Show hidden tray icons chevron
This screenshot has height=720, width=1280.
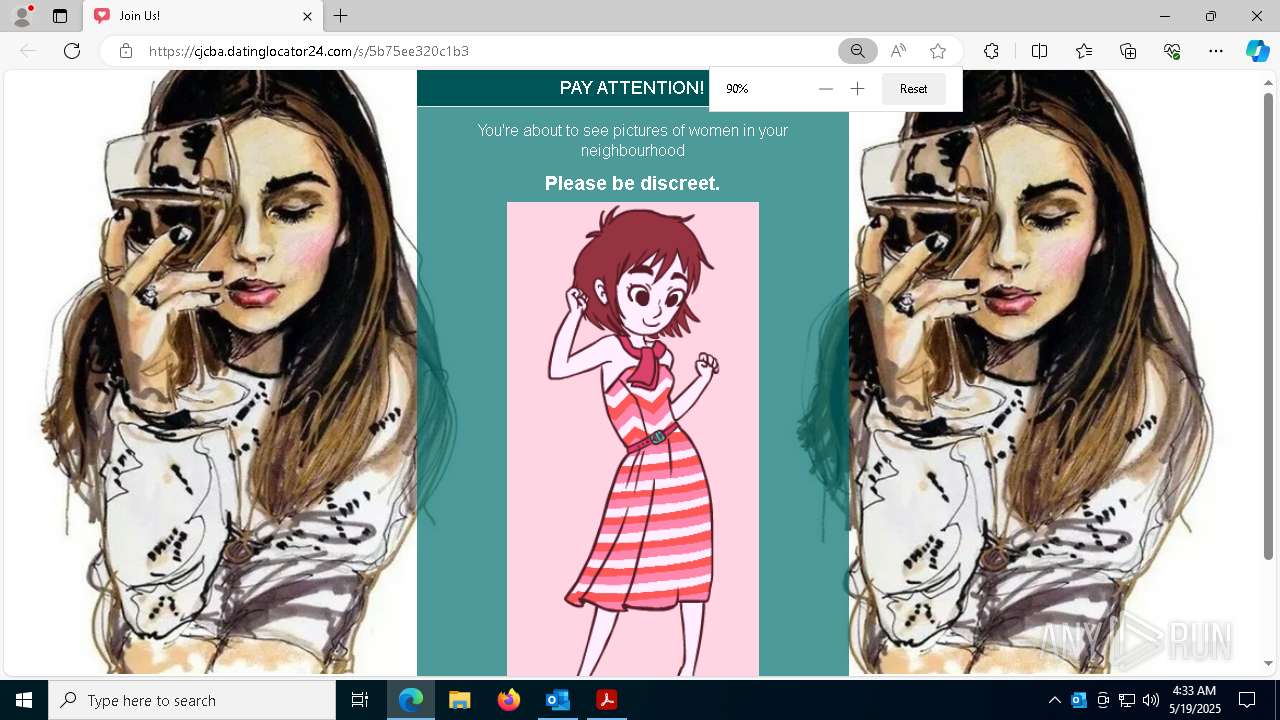click(x=1054, y=700)
